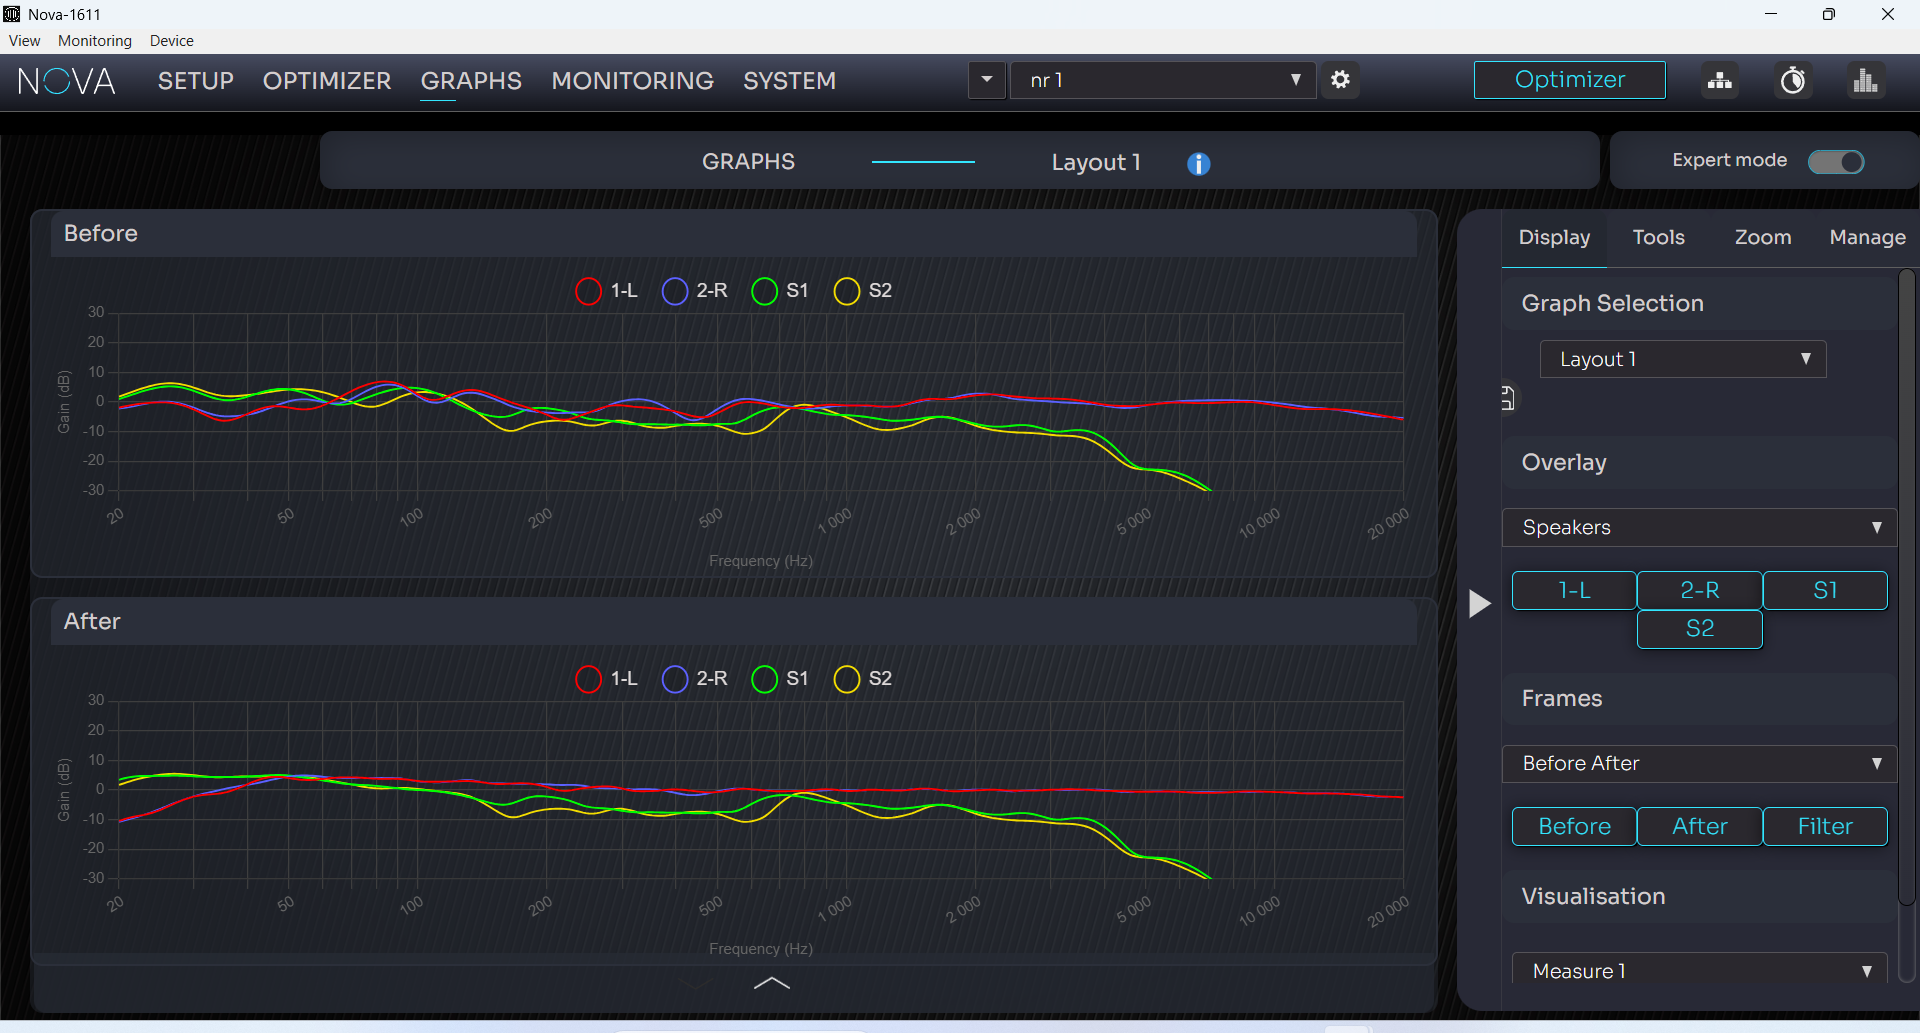Click "Frequency (Hz)" label under Before graph
Screen dimensions: 1920x1033
click(x=760, y=561)
